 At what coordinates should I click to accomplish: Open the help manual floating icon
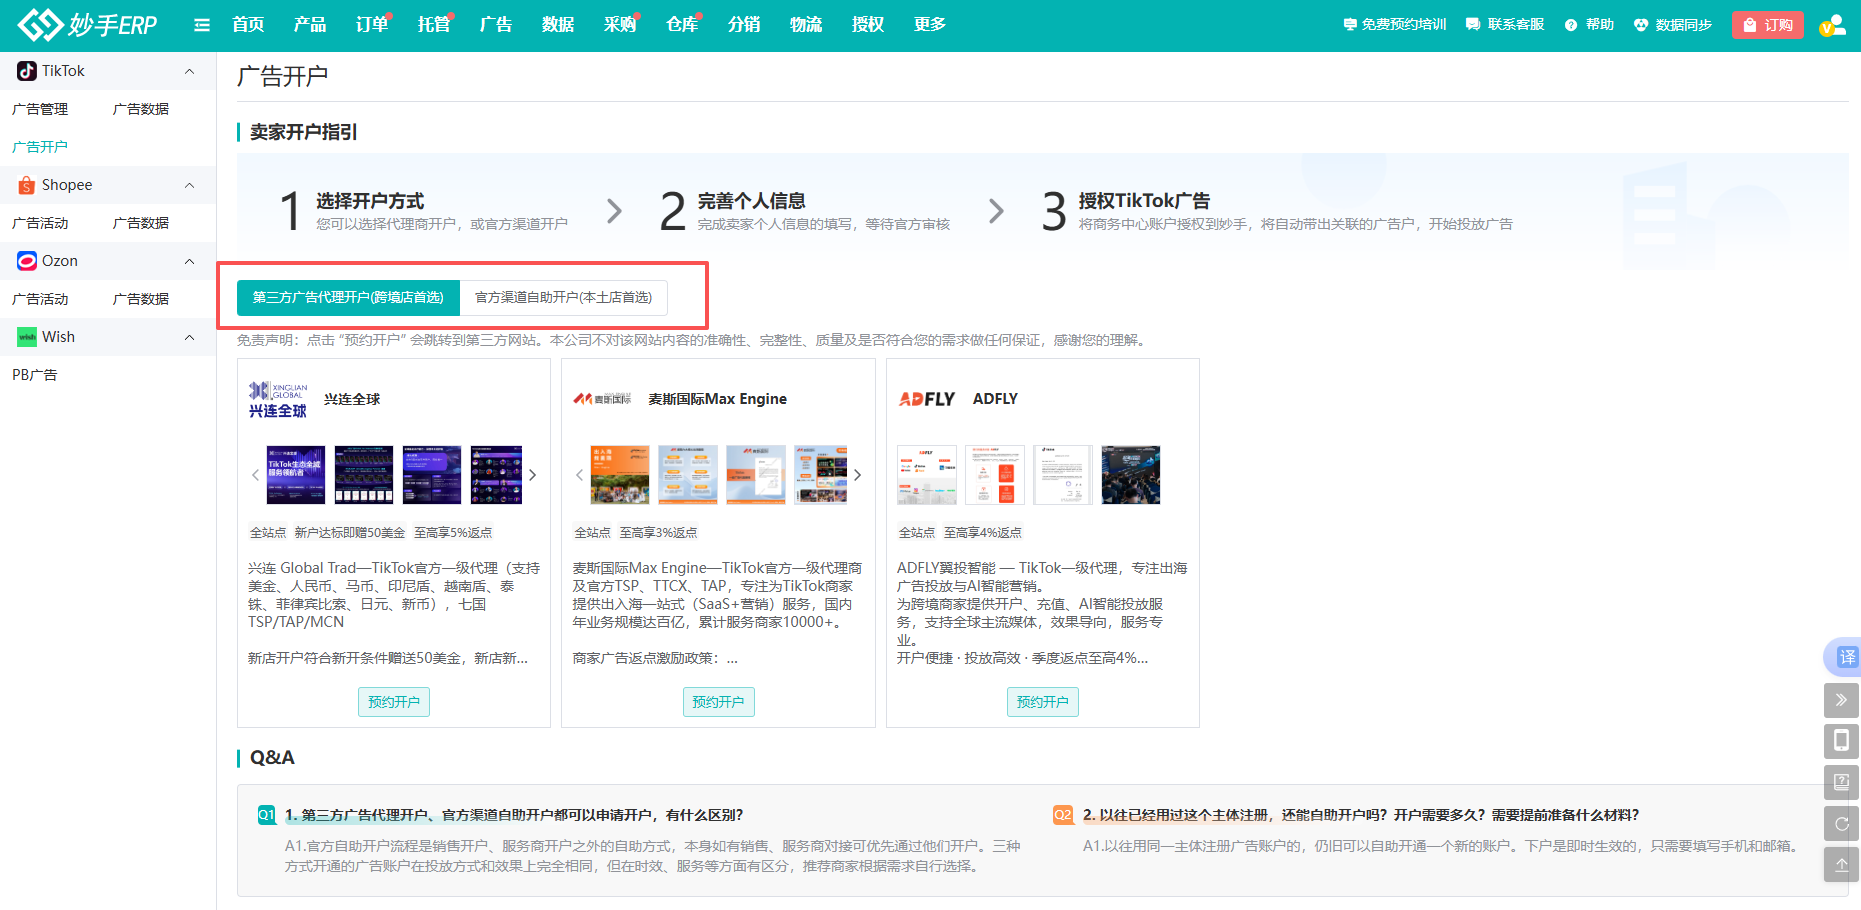1841,782
